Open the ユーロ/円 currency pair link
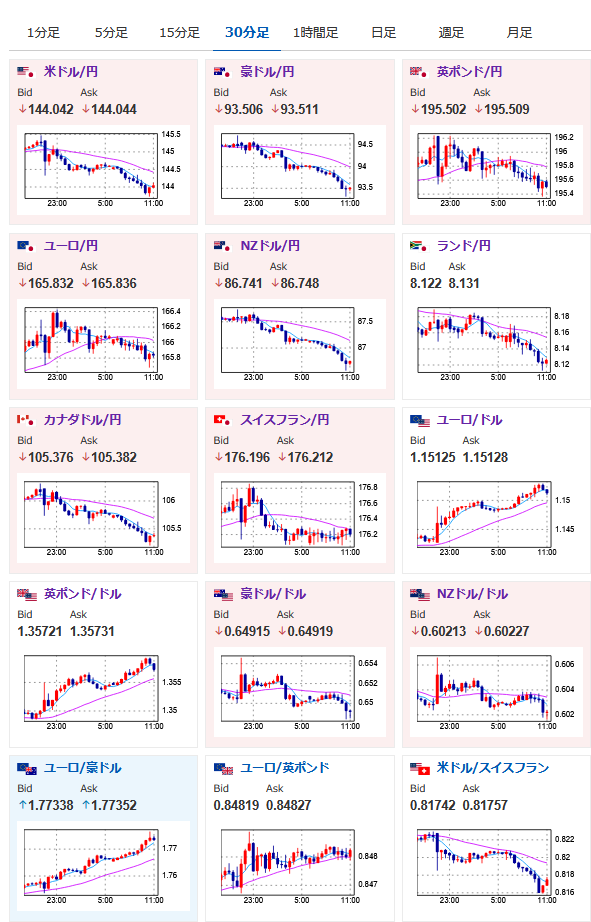 [71, 246]
